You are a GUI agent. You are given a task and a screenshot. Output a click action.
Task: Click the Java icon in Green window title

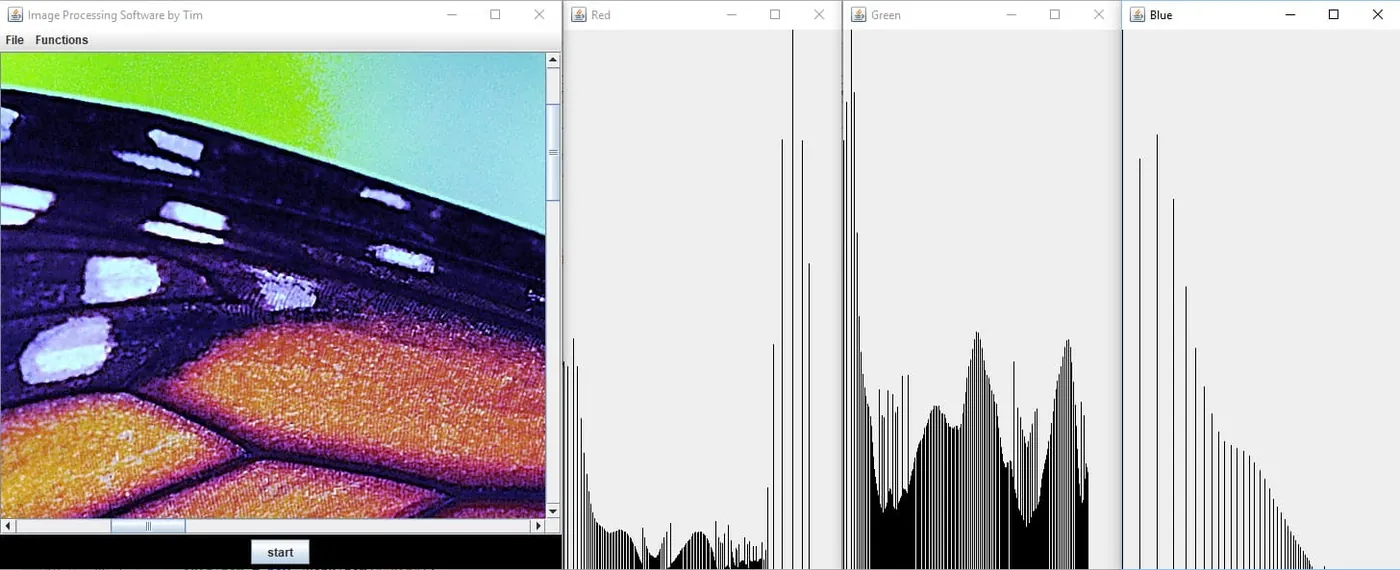click(858, 15)
